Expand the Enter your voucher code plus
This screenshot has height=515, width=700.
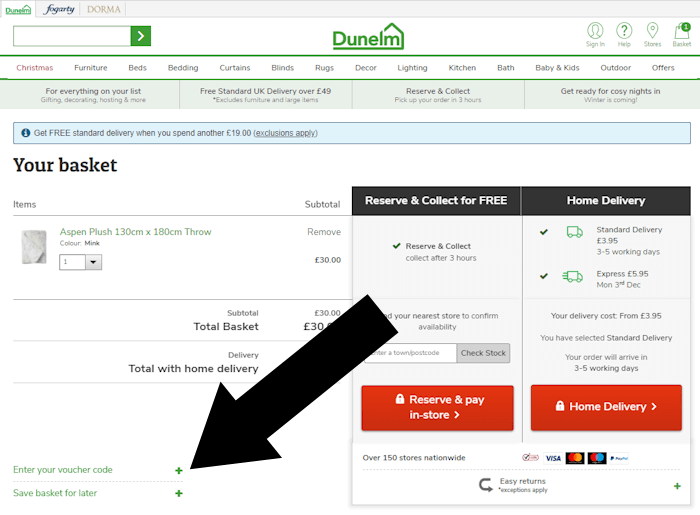point(179,470)
